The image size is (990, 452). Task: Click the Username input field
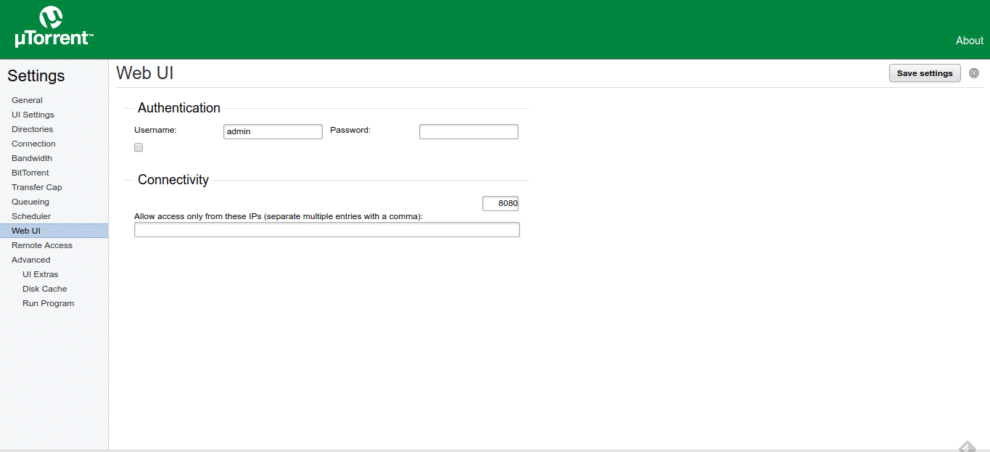(273, 131)
